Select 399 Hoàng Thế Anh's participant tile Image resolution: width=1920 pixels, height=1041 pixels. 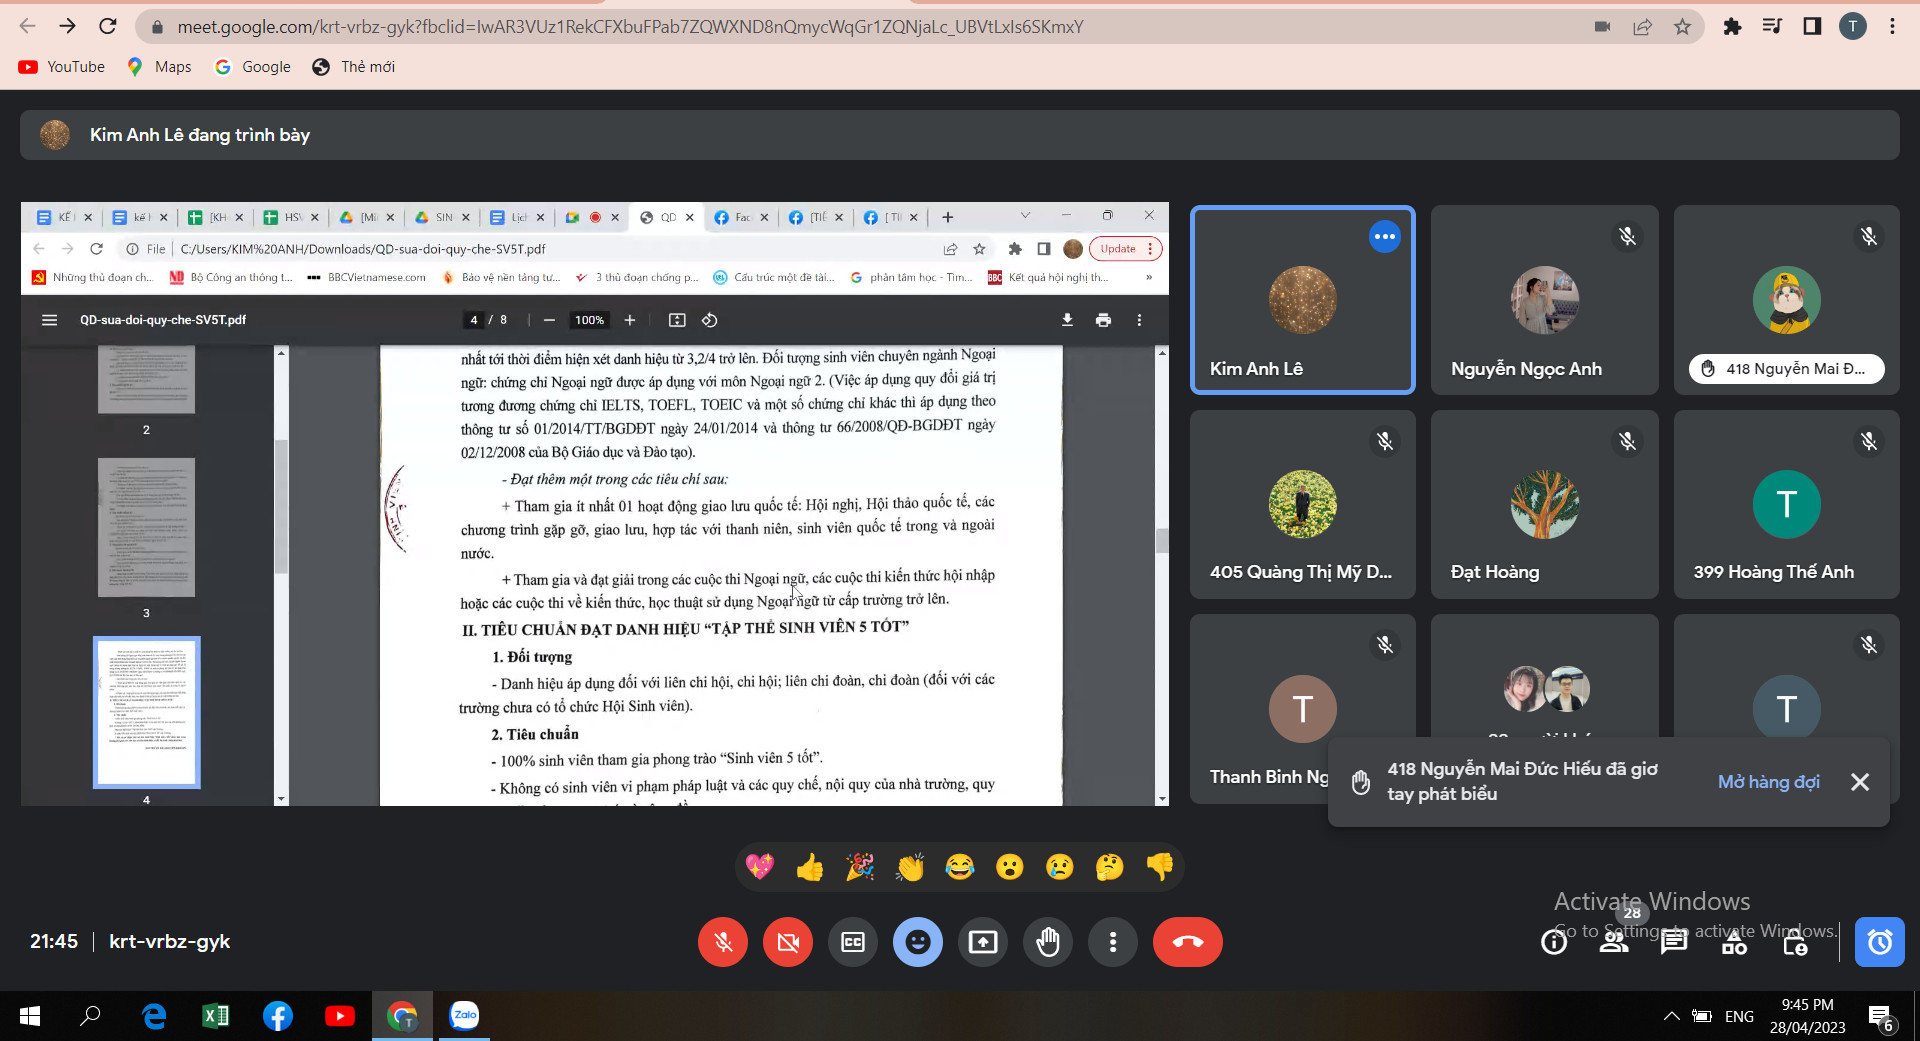[1787, 505]
